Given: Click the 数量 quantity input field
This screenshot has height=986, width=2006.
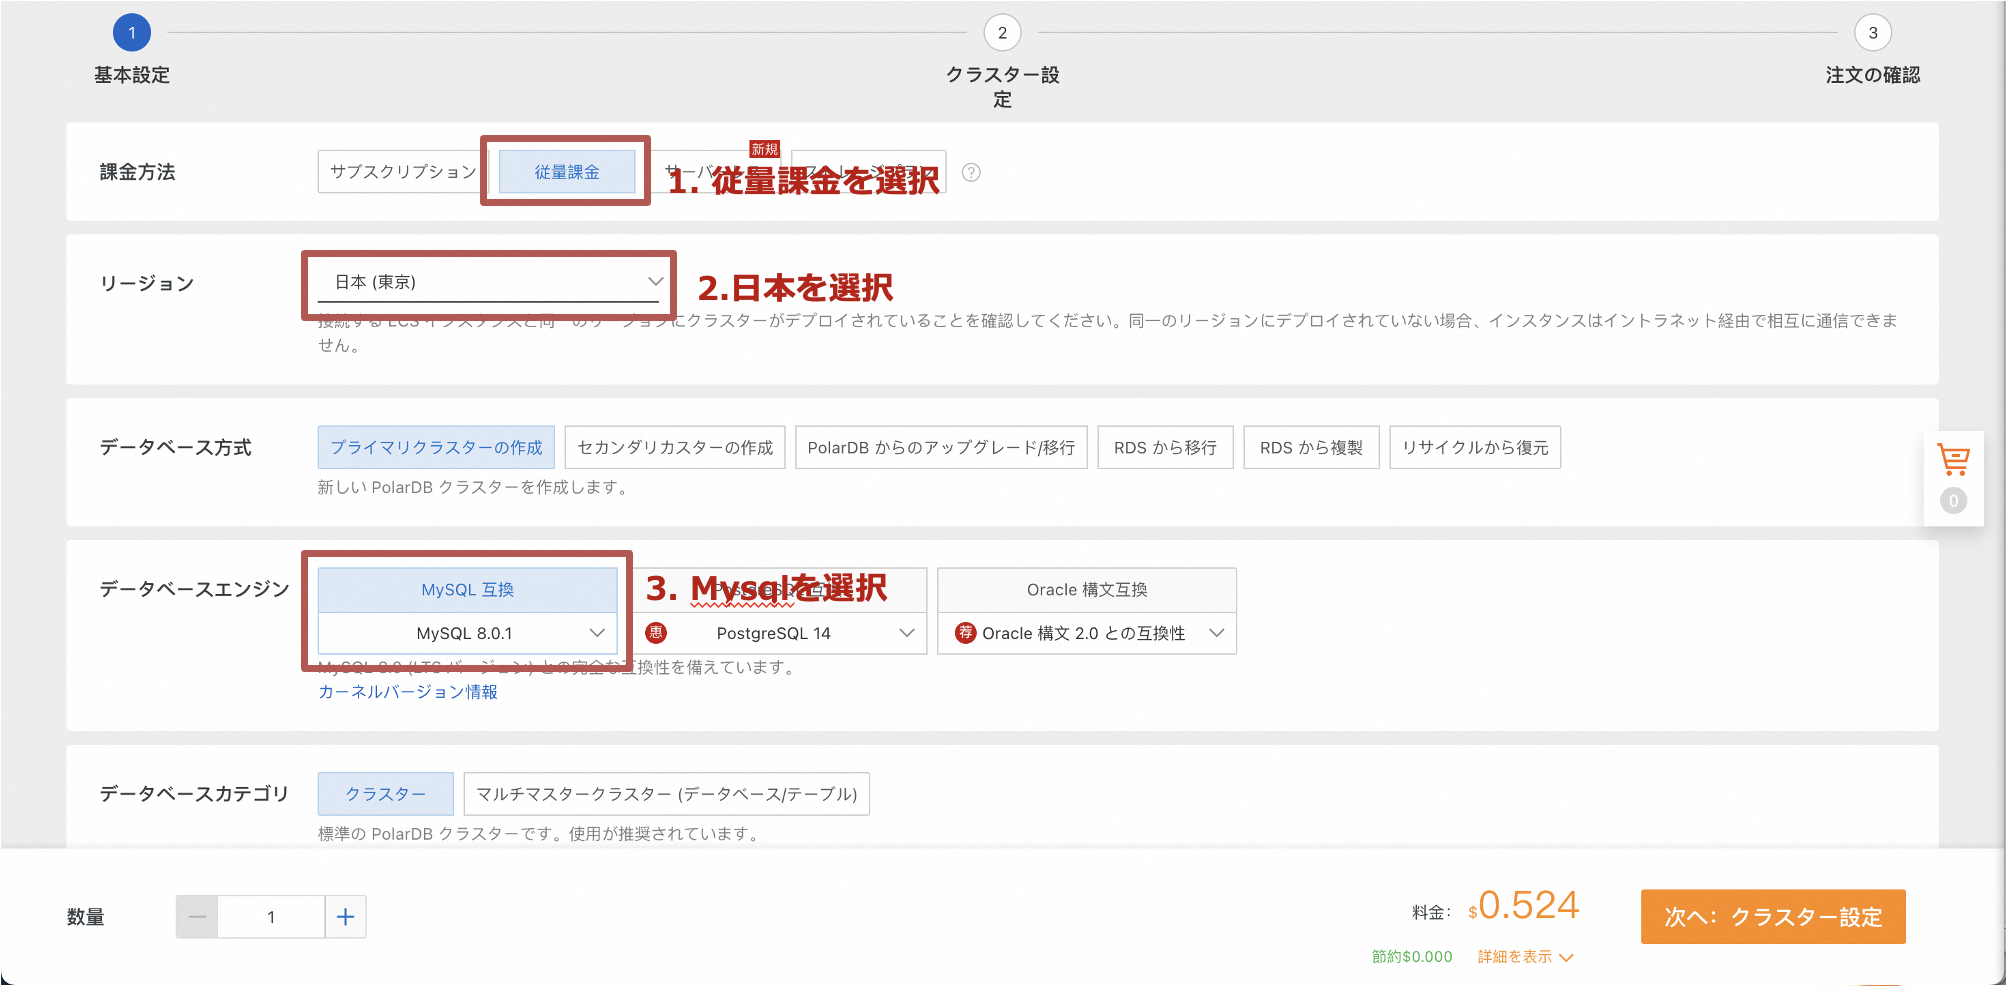Looking at the screenshot, I should 270,915.
